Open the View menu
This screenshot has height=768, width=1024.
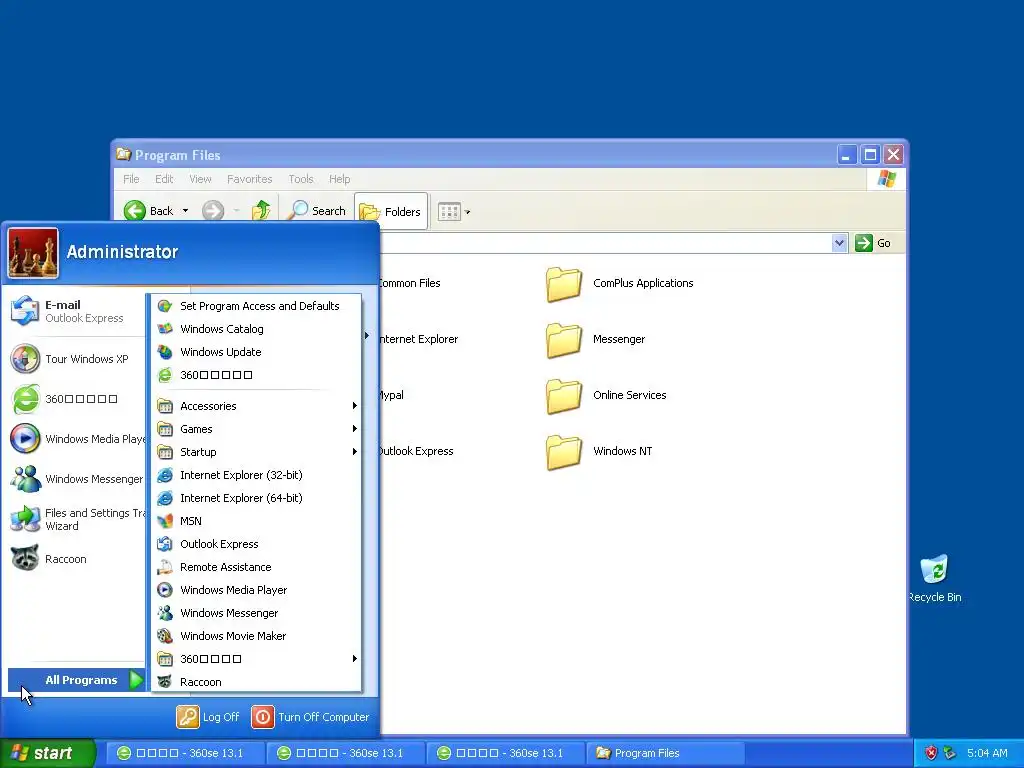200,179
